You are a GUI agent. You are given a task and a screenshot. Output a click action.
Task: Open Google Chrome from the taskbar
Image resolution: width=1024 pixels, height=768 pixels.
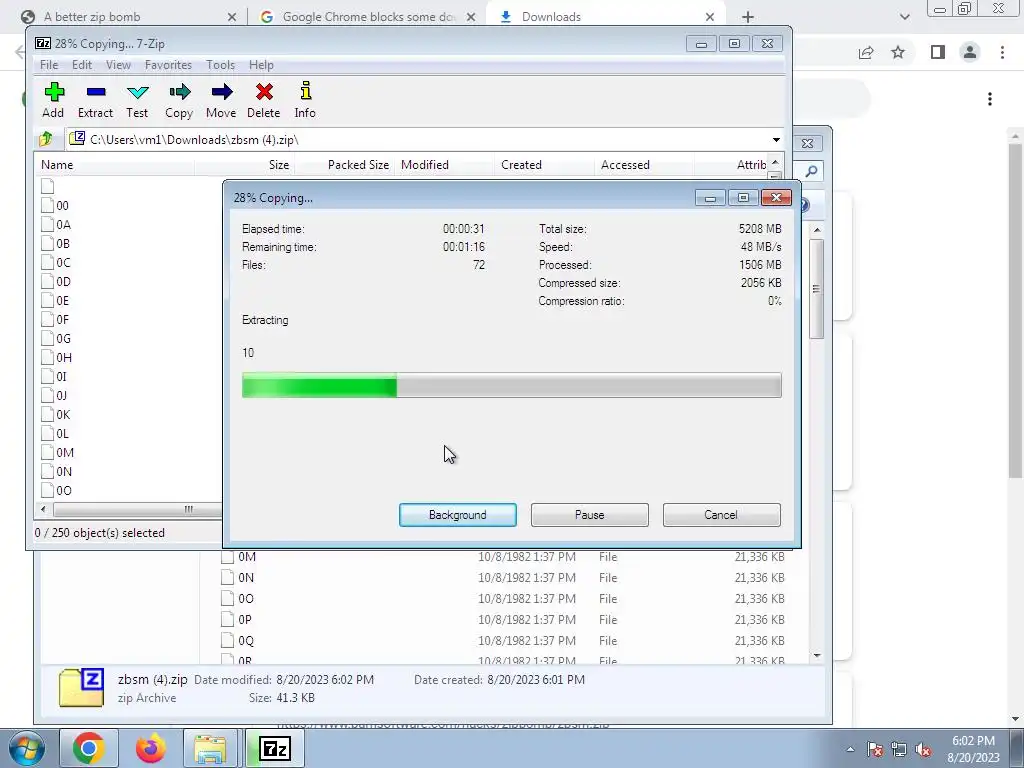pos(89,748)
